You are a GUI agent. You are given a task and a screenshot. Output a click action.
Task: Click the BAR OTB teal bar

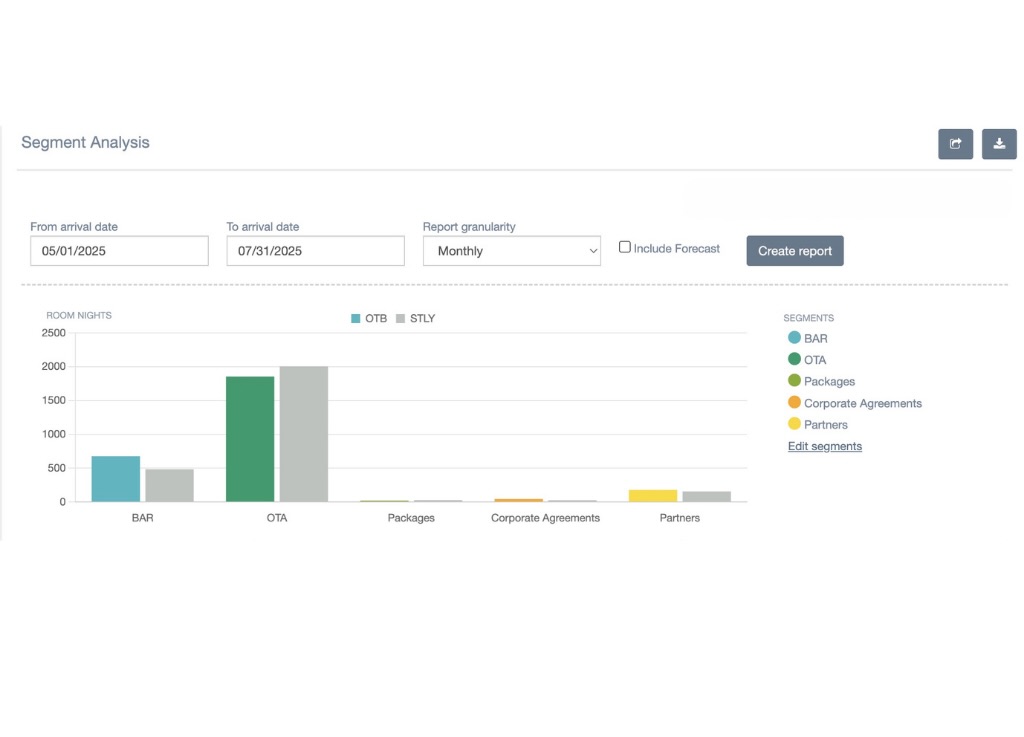116,479
